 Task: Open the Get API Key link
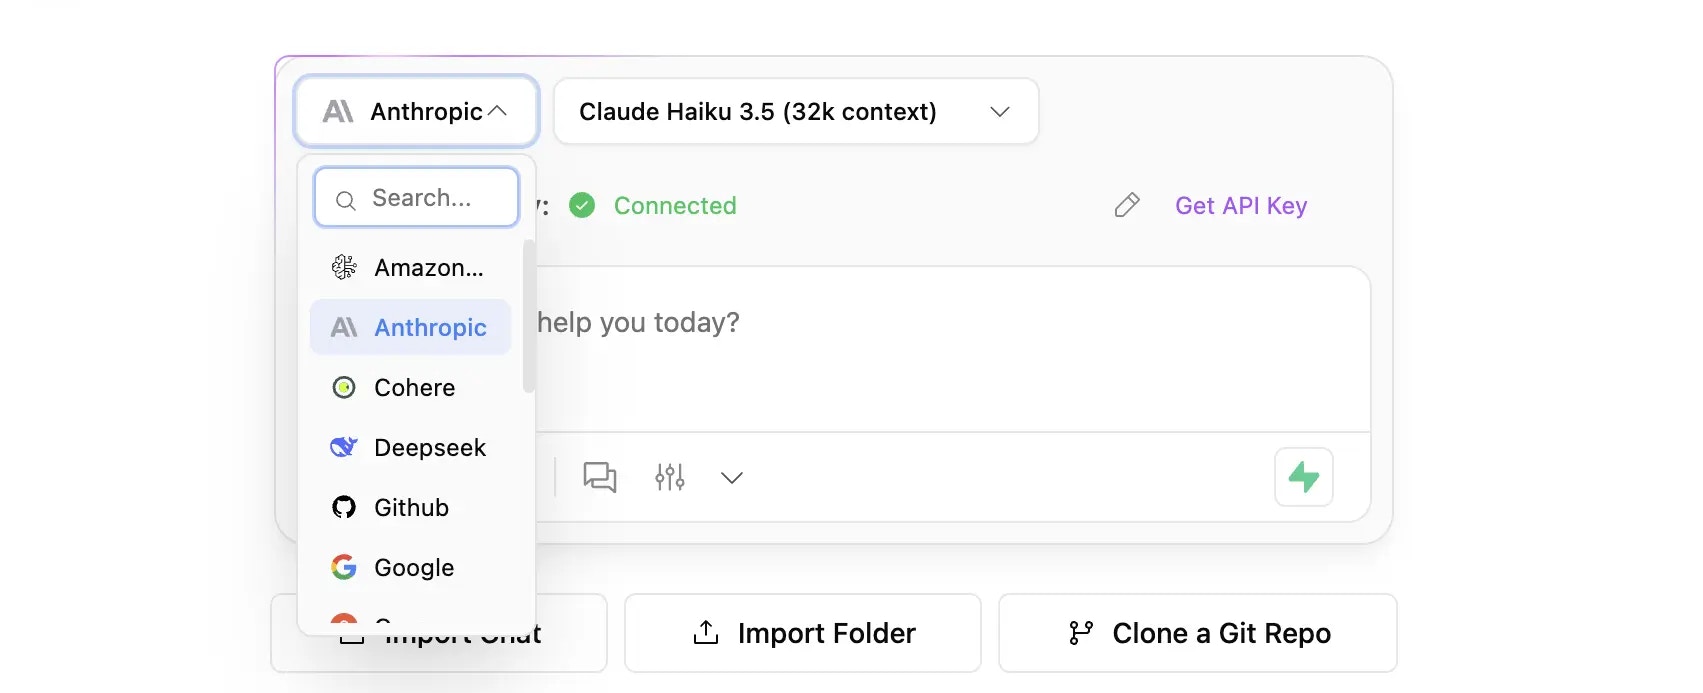click(1240, 205)
